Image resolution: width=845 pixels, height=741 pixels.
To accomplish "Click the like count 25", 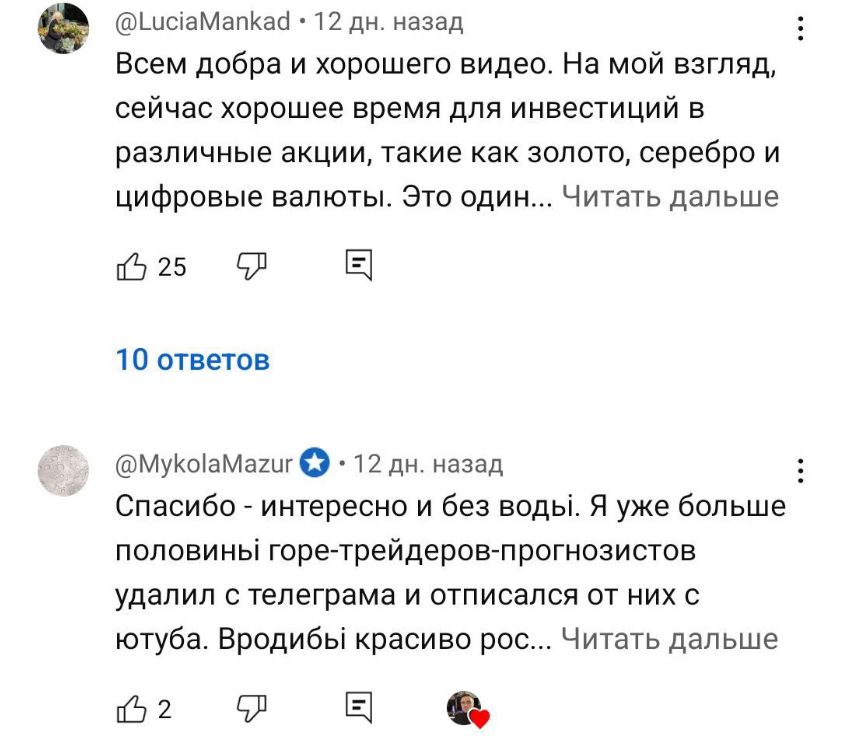I will [170, 266].
